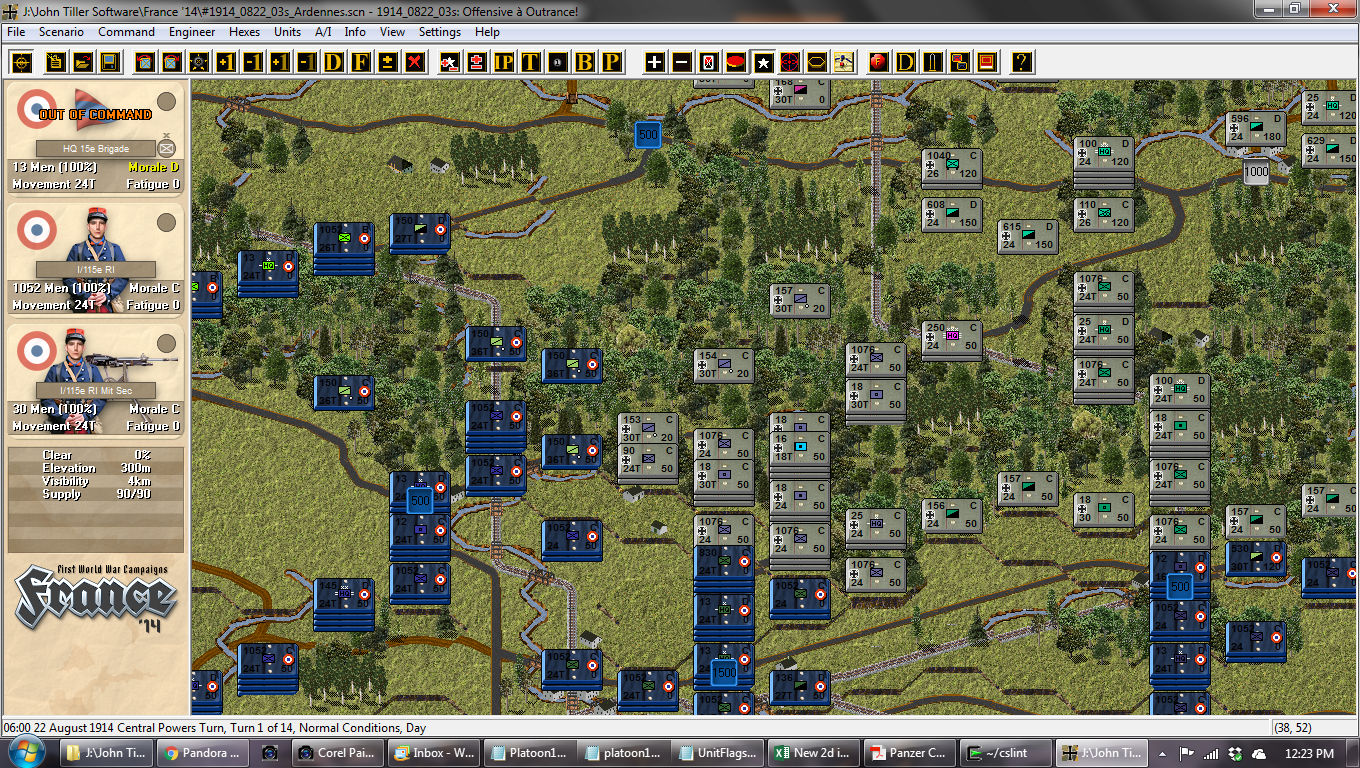Open the Scenario menu
This screenshot has width=1360, height=768.
point(61,32)
